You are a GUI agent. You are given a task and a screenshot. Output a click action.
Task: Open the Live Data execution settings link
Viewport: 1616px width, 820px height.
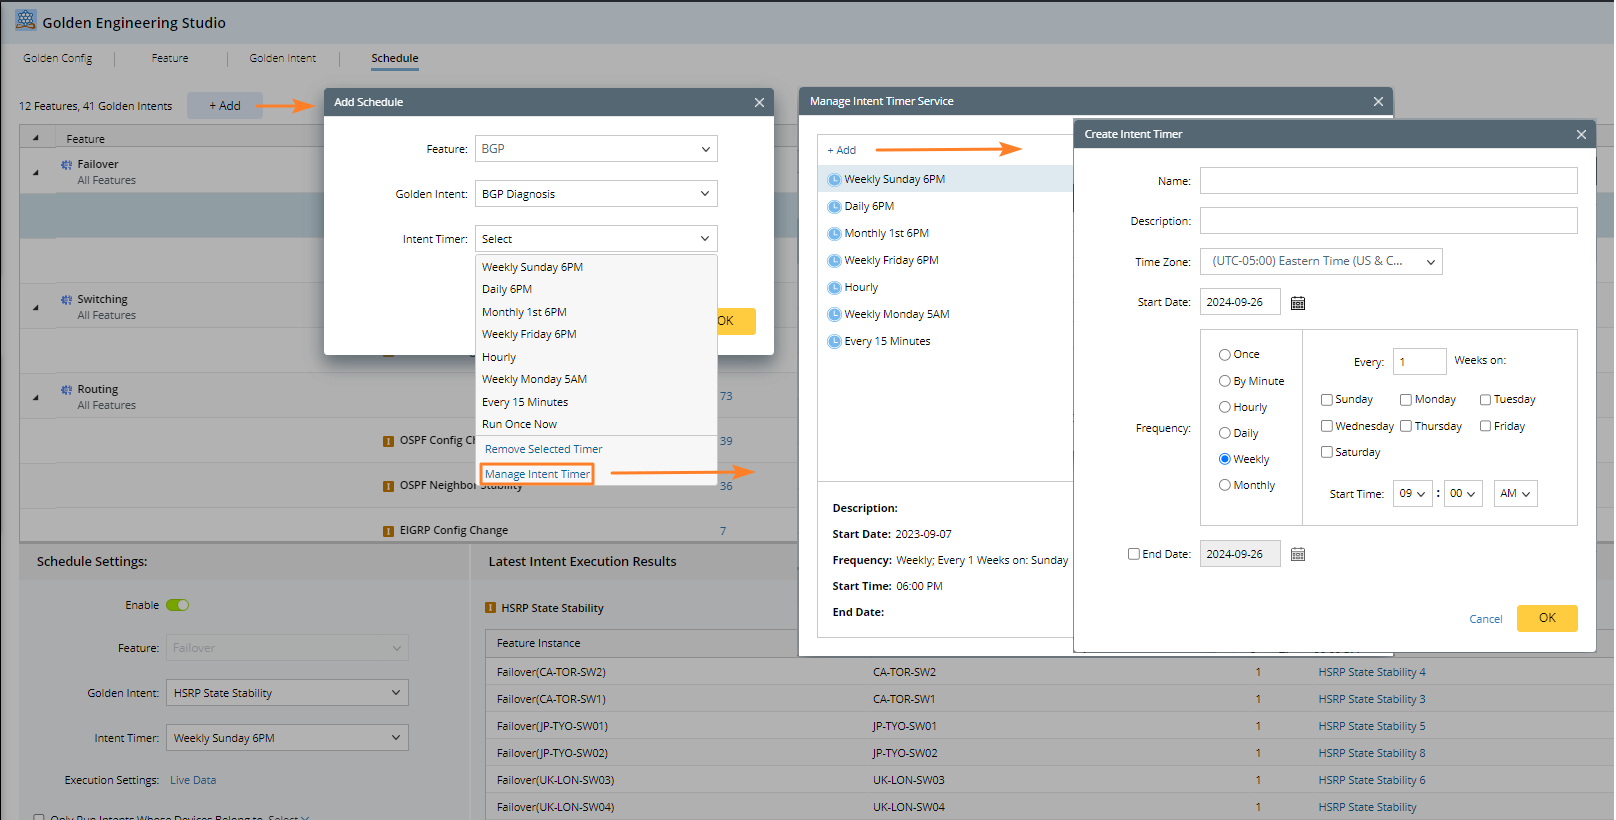coord(193,780)
